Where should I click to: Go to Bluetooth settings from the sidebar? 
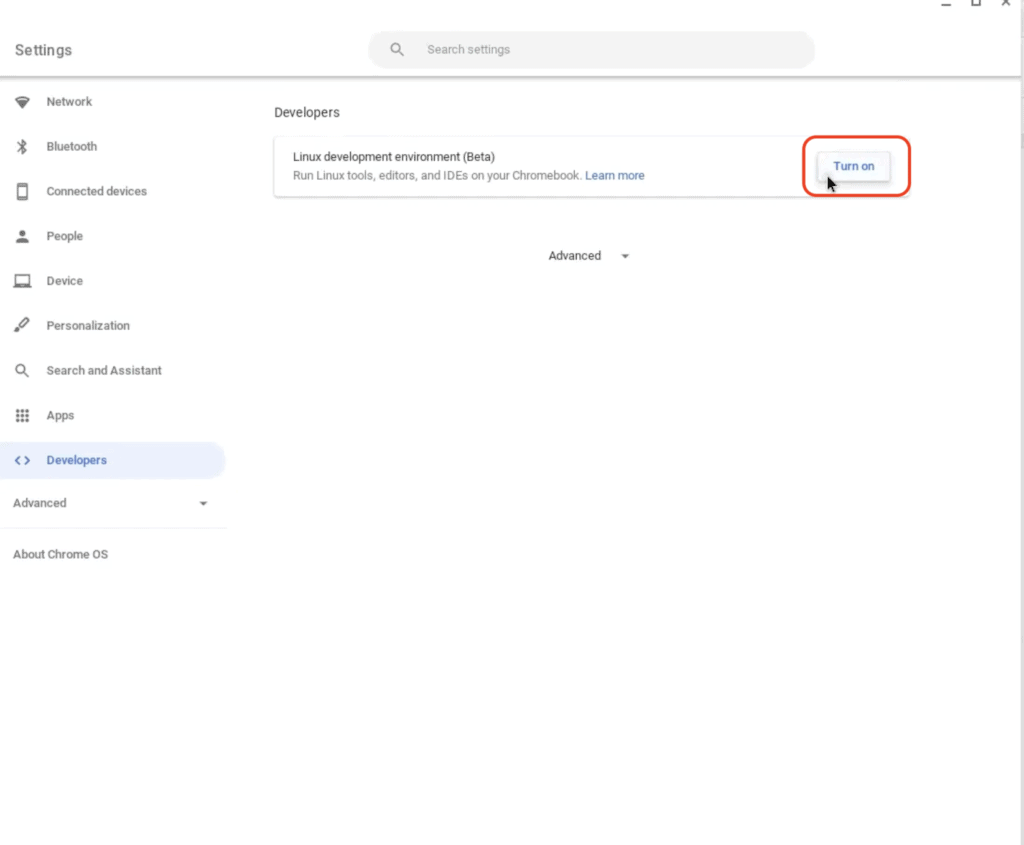pyautogui.click(x=71, y=146)
